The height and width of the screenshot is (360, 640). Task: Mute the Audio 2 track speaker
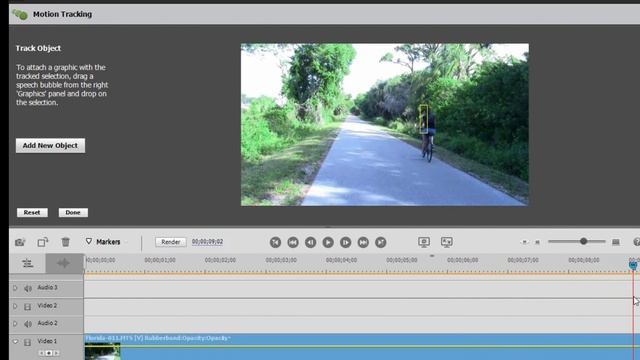[x=28, y=324]
